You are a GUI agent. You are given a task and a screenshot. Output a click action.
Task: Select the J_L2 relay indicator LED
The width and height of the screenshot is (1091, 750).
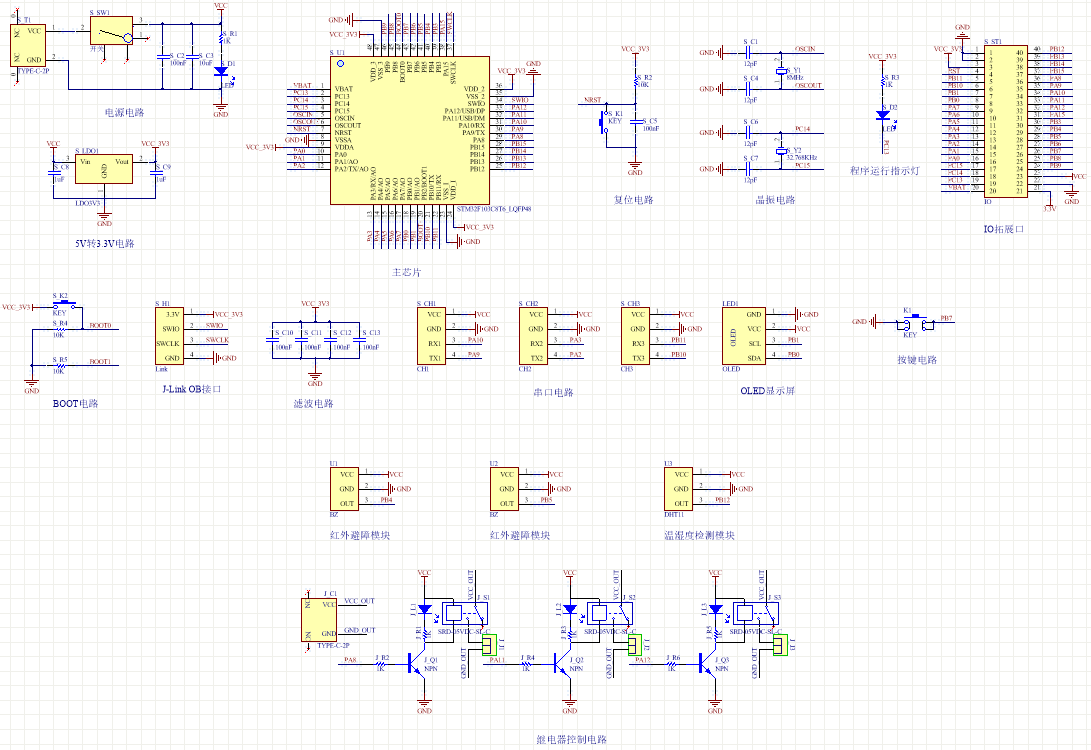coord(570,609)
